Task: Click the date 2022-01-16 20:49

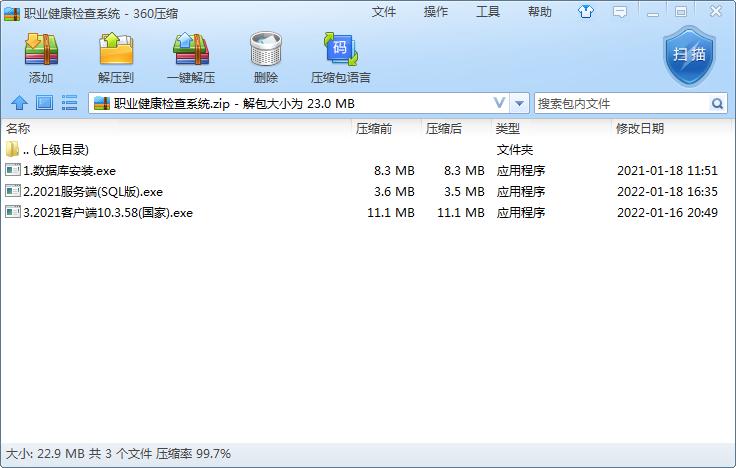Action: (x=667, y=213)
